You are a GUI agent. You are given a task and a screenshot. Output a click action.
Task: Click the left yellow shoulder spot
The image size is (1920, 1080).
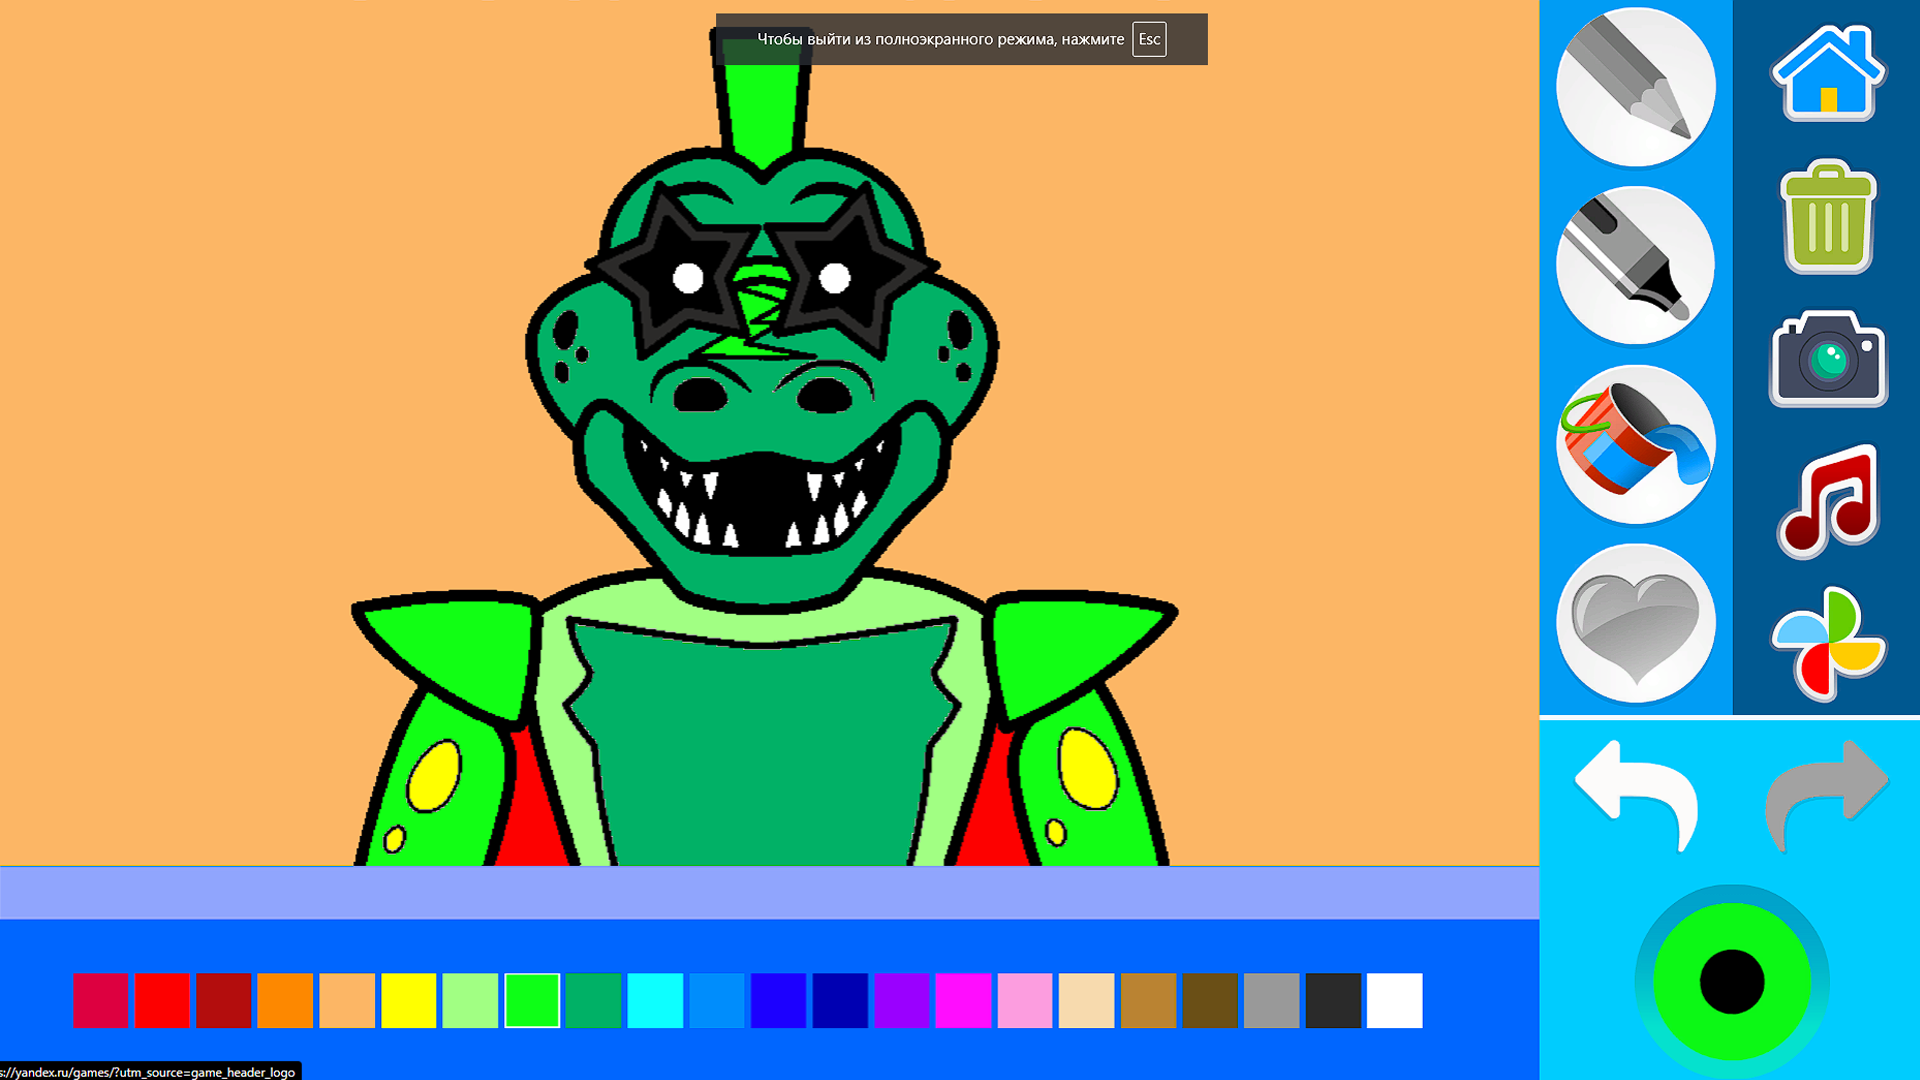[x=435, y=776]
